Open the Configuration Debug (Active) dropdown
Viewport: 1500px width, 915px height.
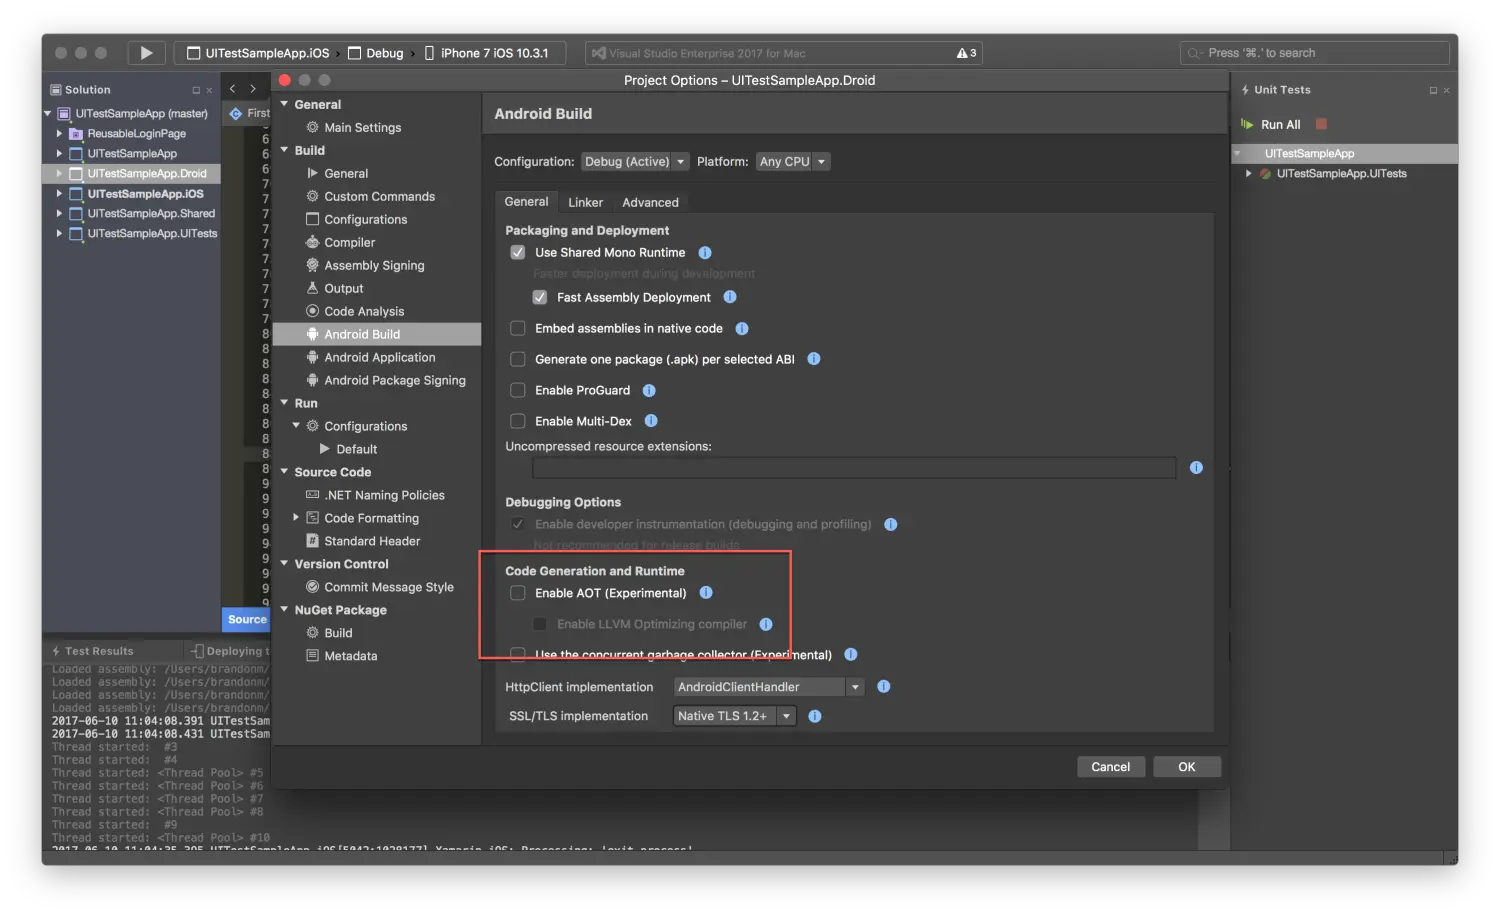[635, 161]
